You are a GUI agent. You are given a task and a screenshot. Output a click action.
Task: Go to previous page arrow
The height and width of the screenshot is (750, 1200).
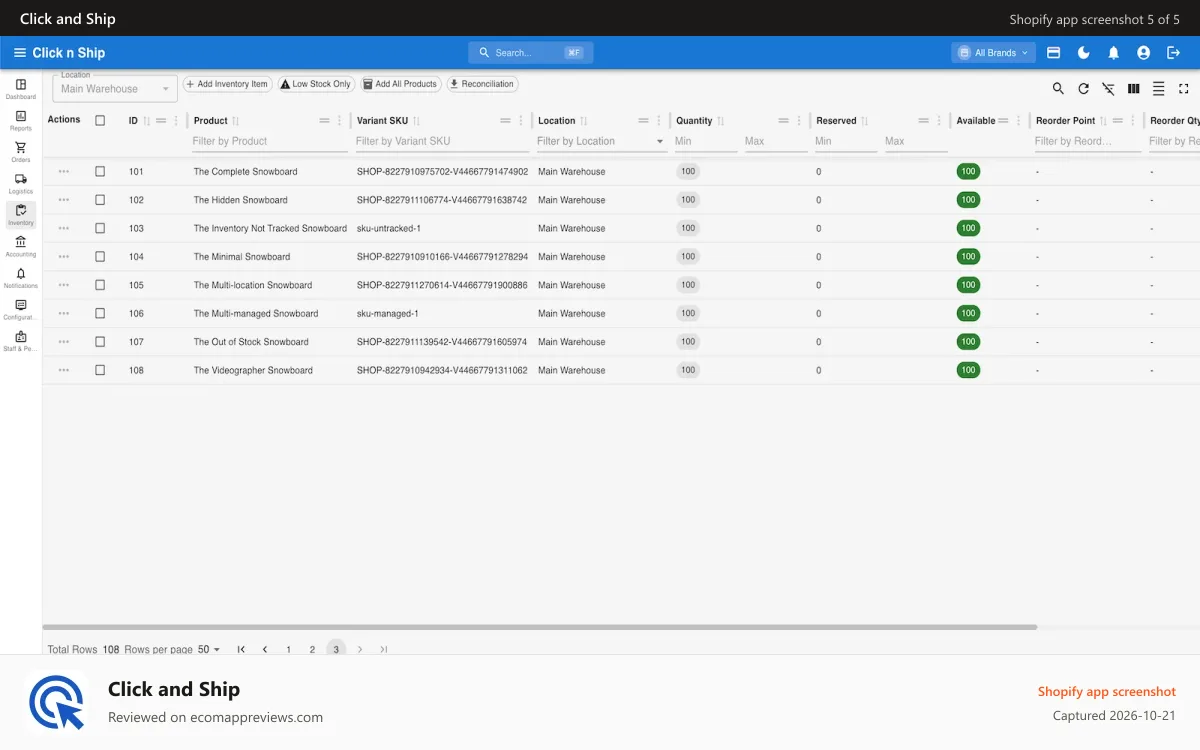point(265,649)
